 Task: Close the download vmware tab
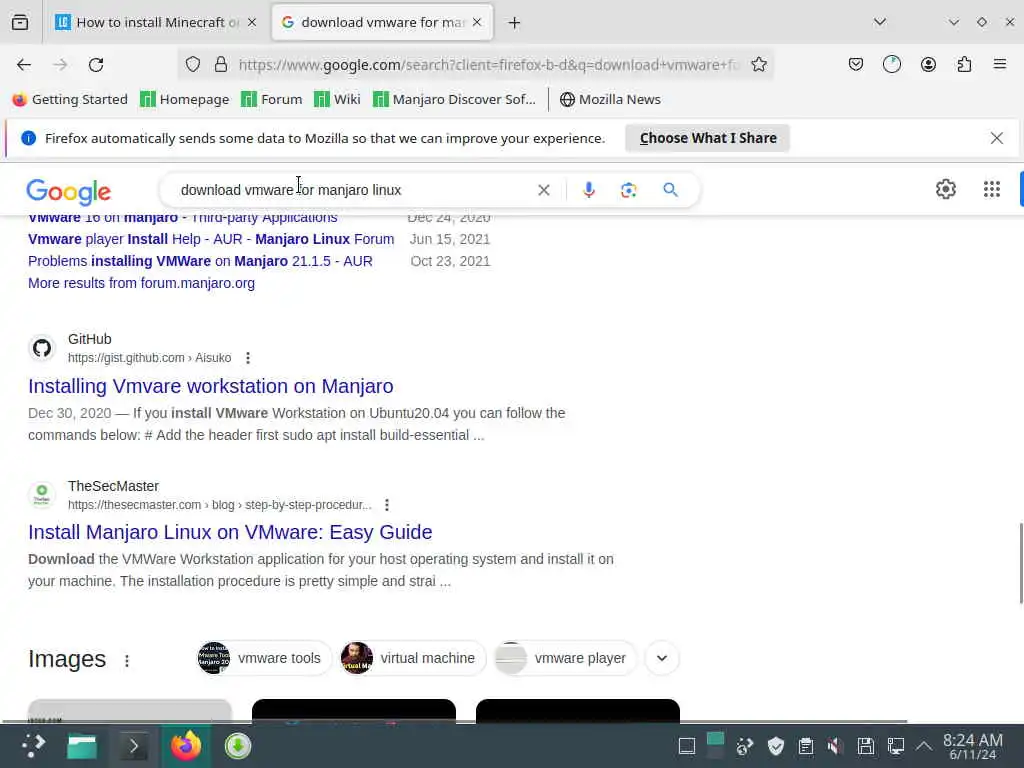477,22
